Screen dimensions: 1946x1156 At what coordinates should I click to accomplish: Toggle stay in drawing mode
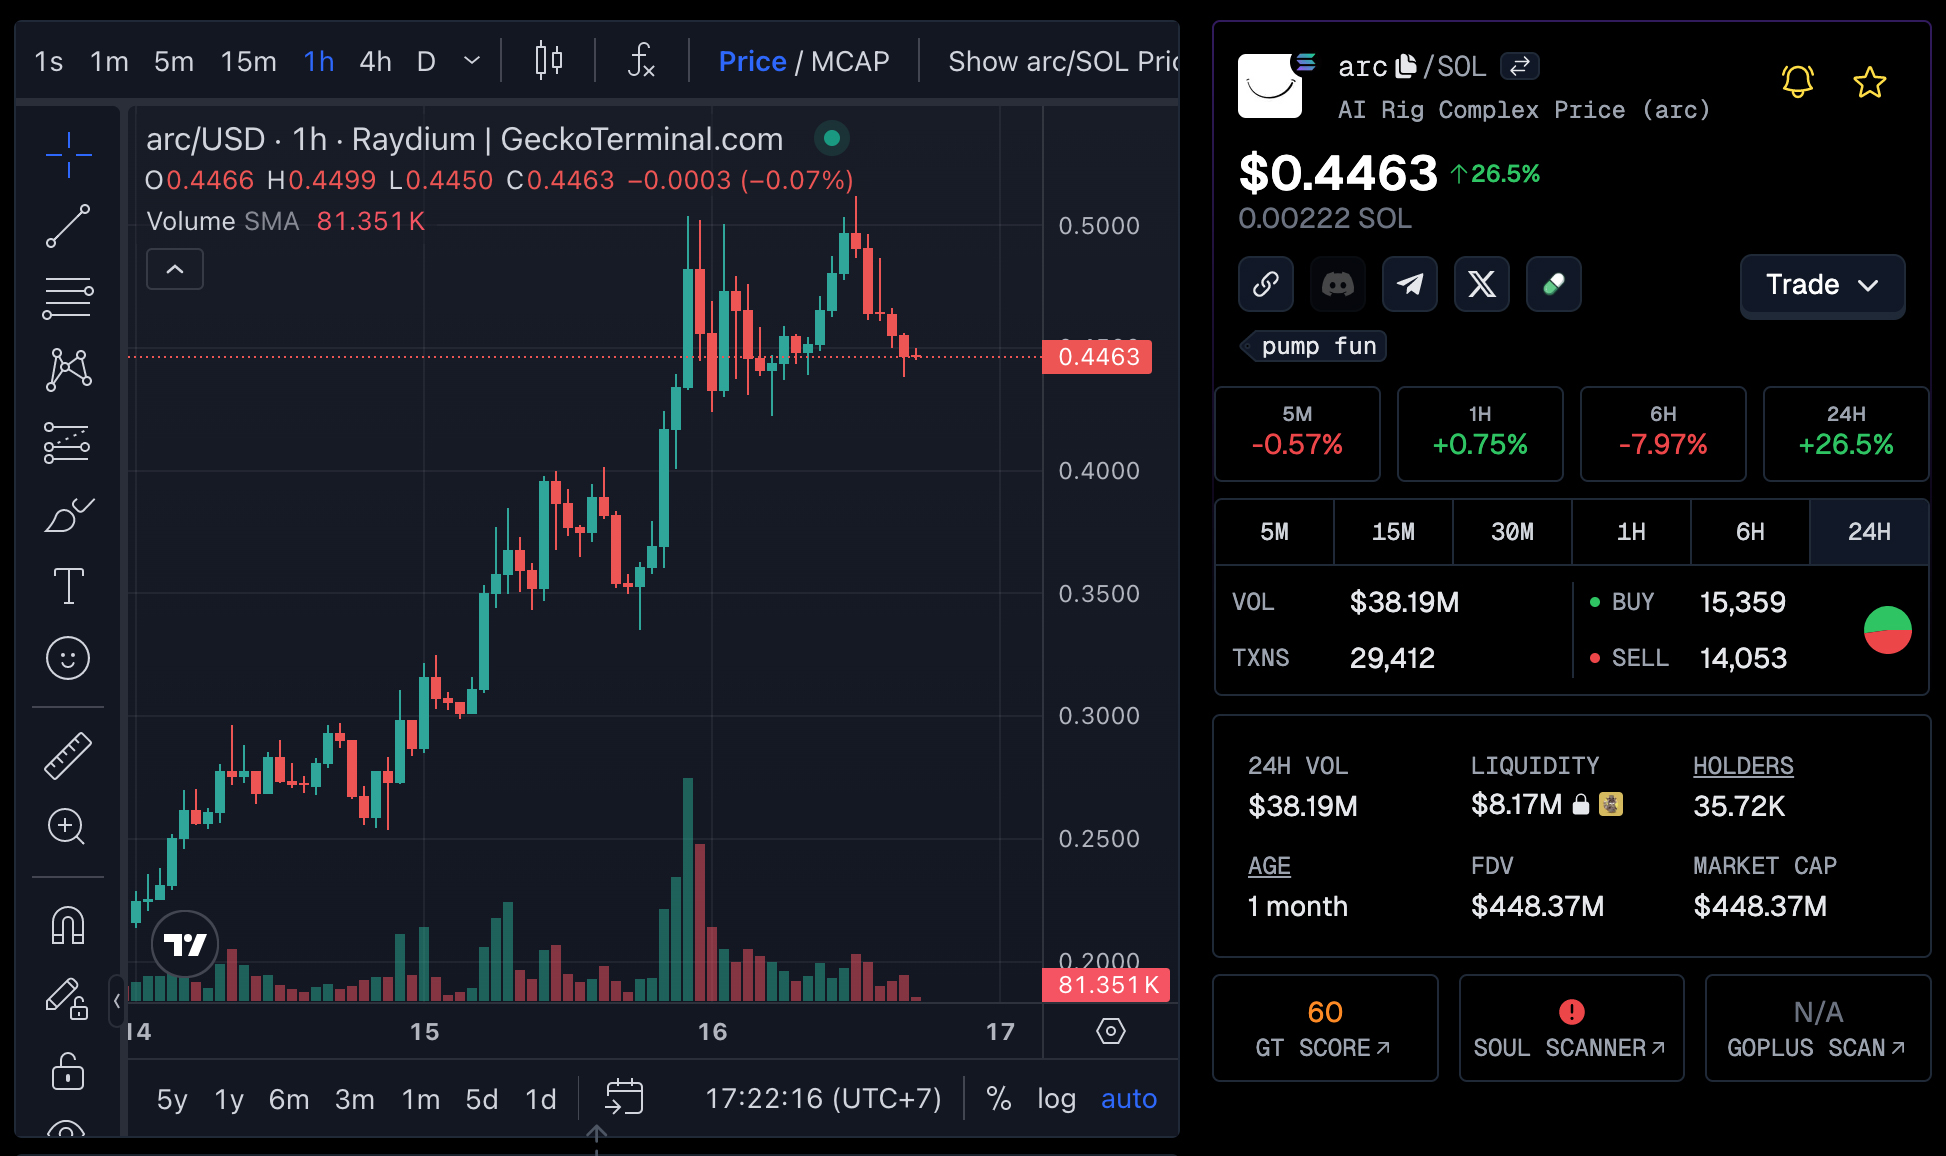click(x=68, y=998)
